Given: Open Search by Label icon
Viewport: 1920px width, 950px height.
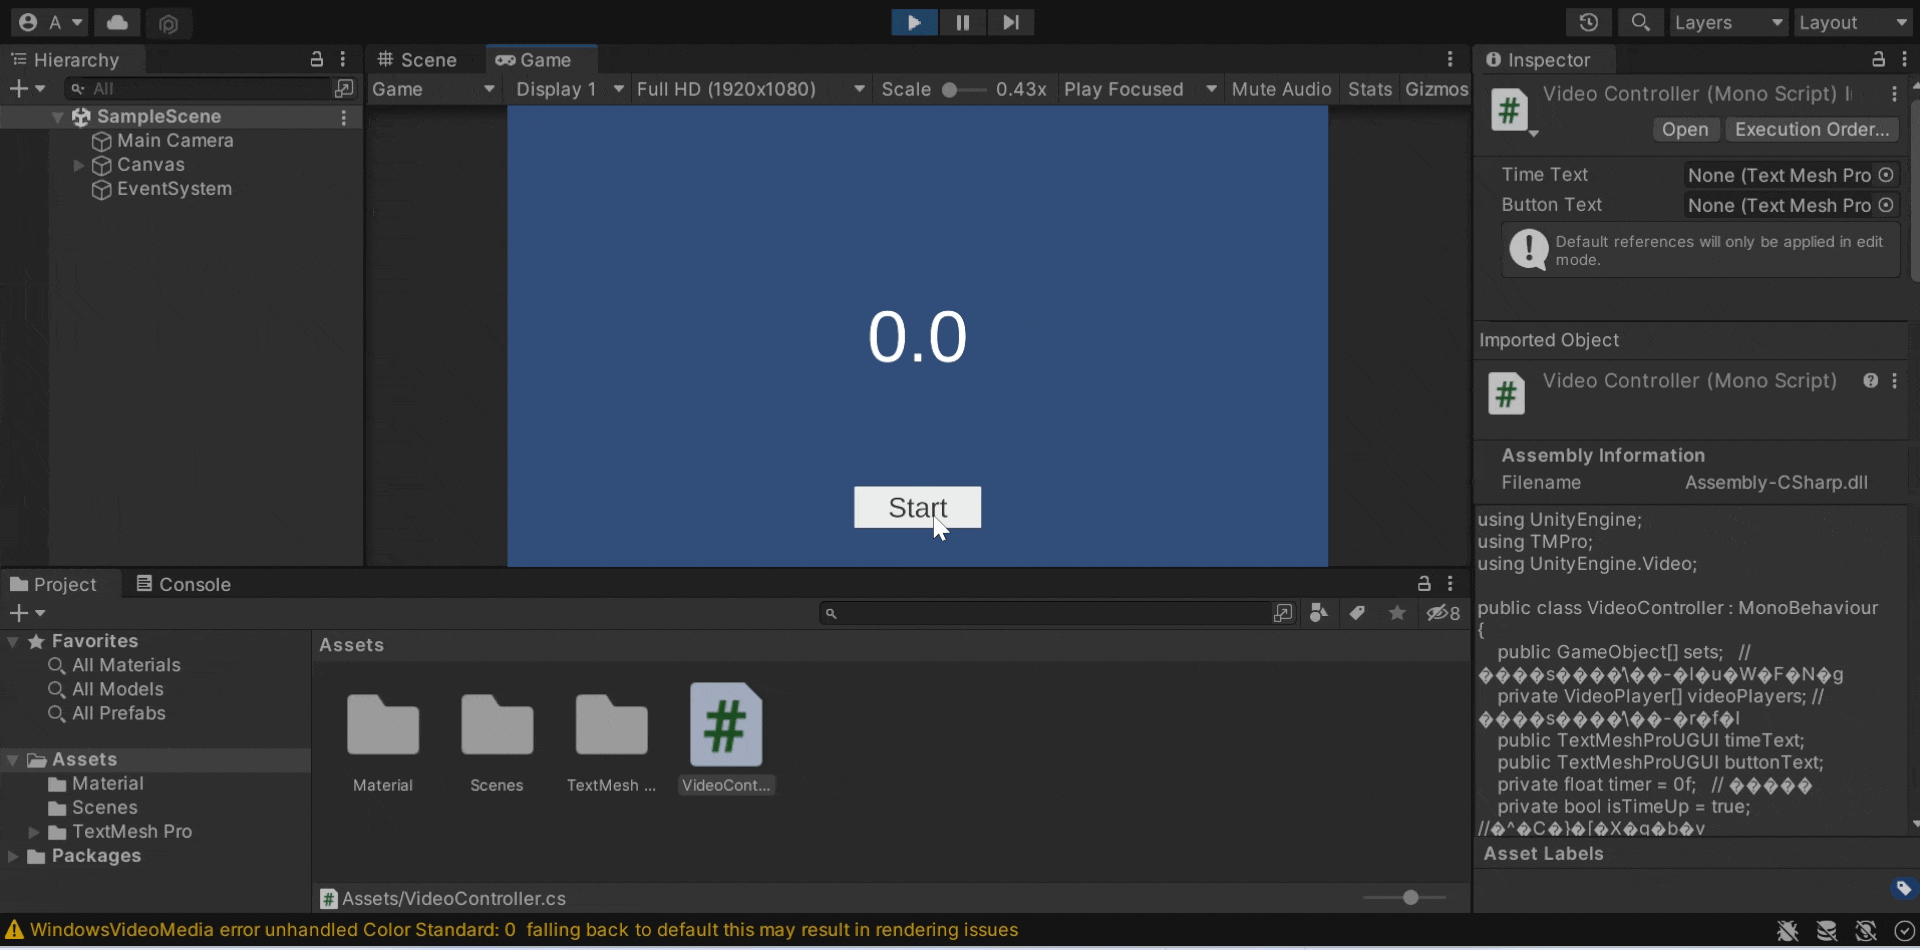Looking at the screenshot, I should 1357,613.
